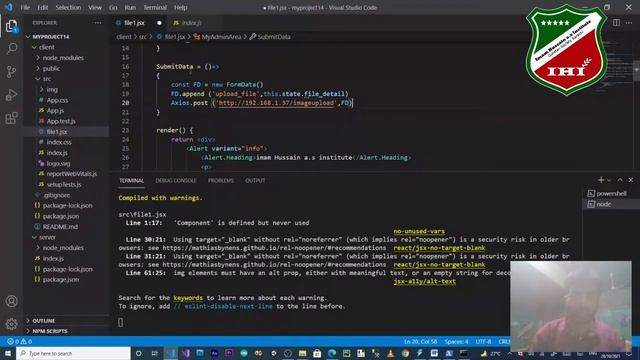Create a new terminal with plus icon
The image size is (640, 360).
click(x=601, y=180)
